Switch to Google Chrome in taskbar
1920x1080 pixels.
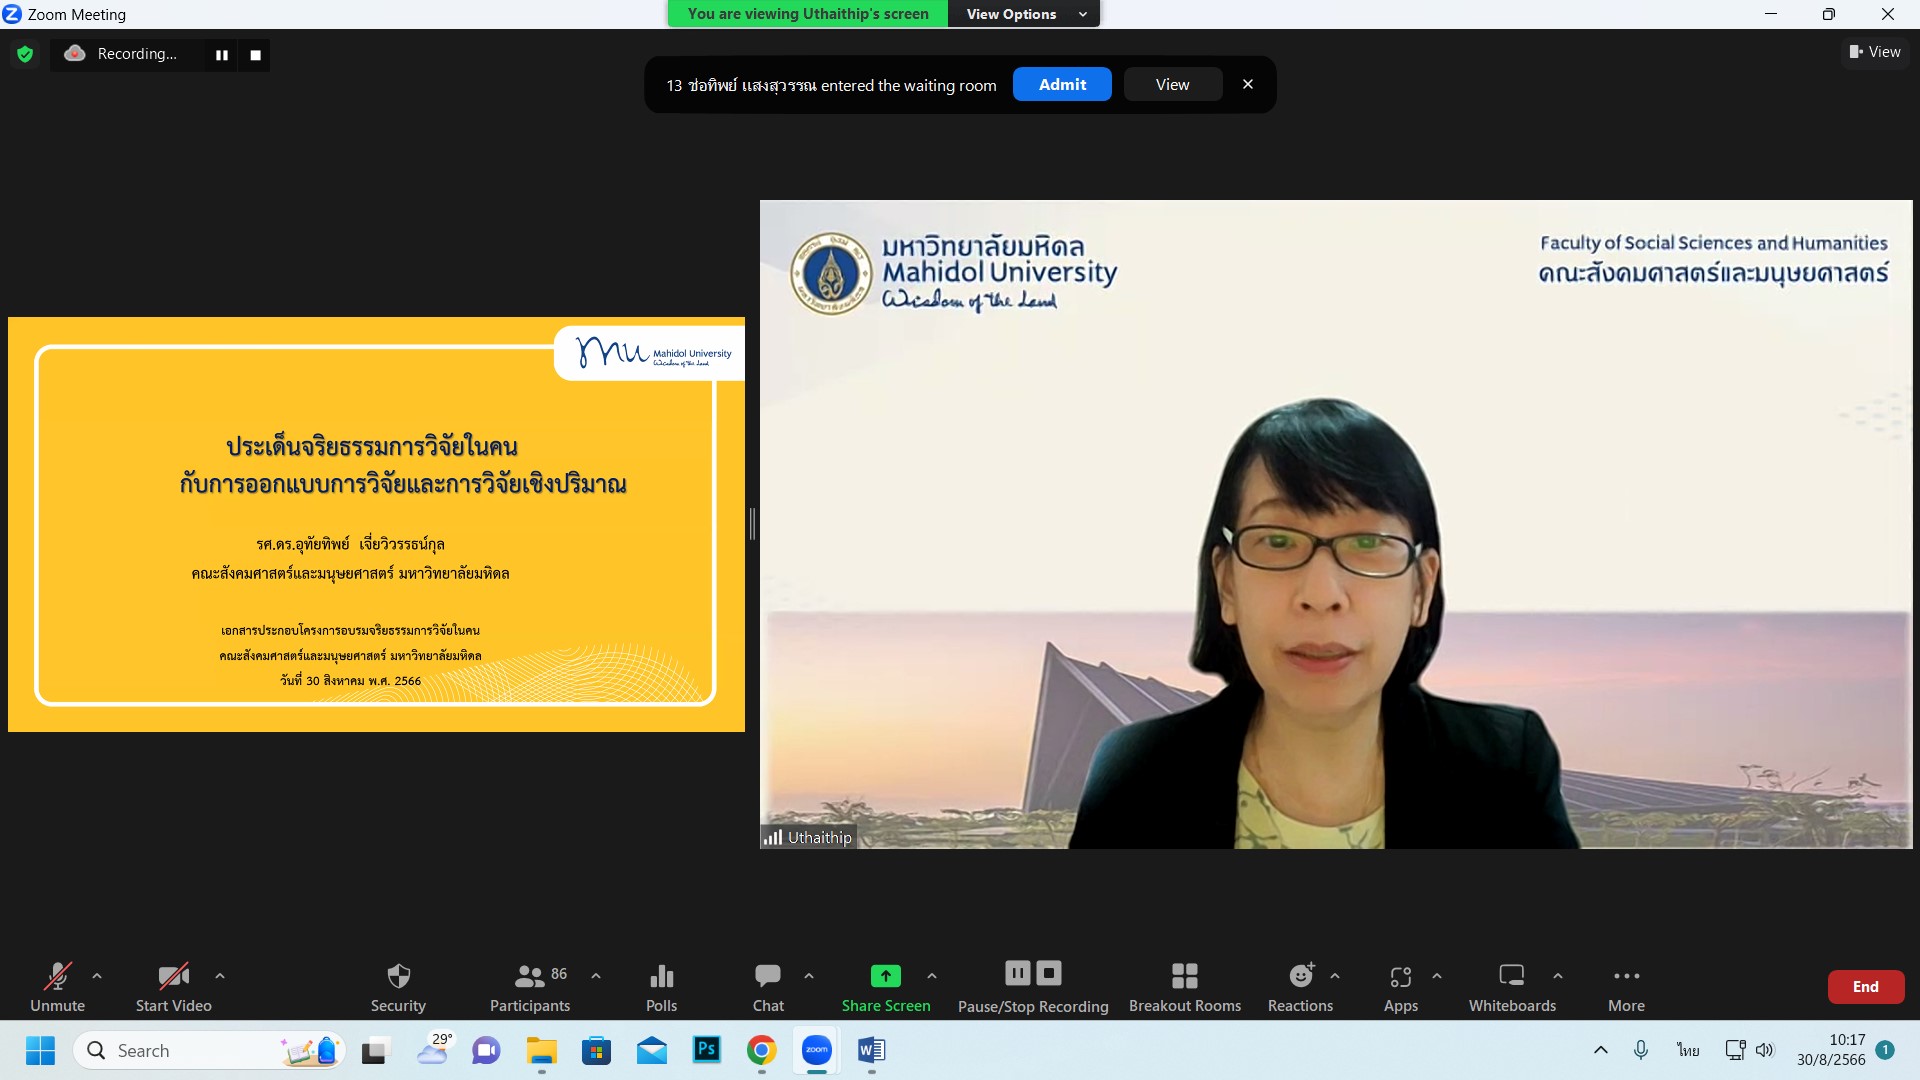coord(762,1050)
